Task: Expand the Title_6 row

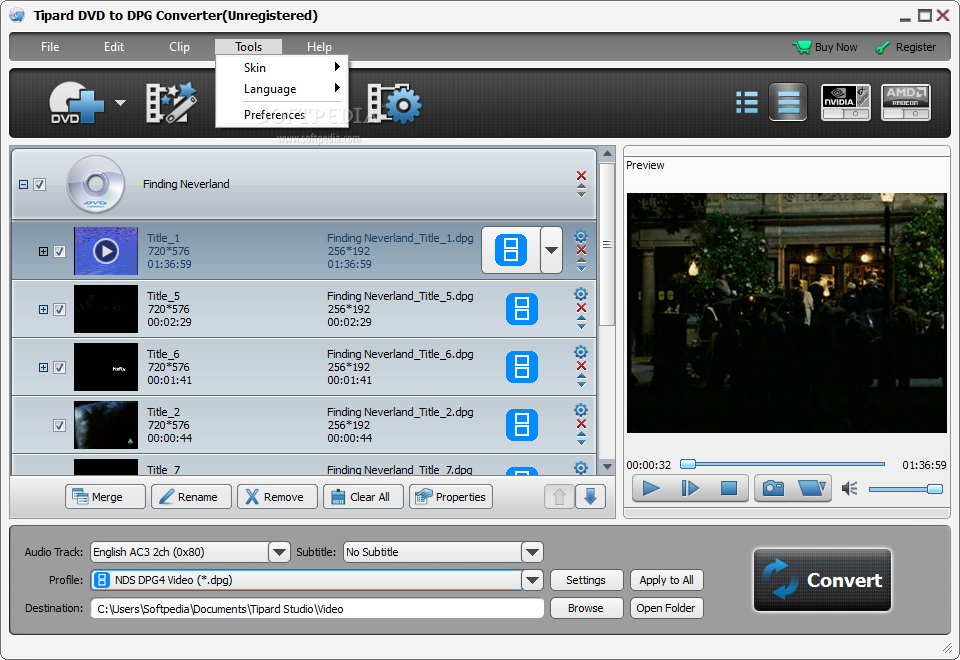Action: coord(43,367)
